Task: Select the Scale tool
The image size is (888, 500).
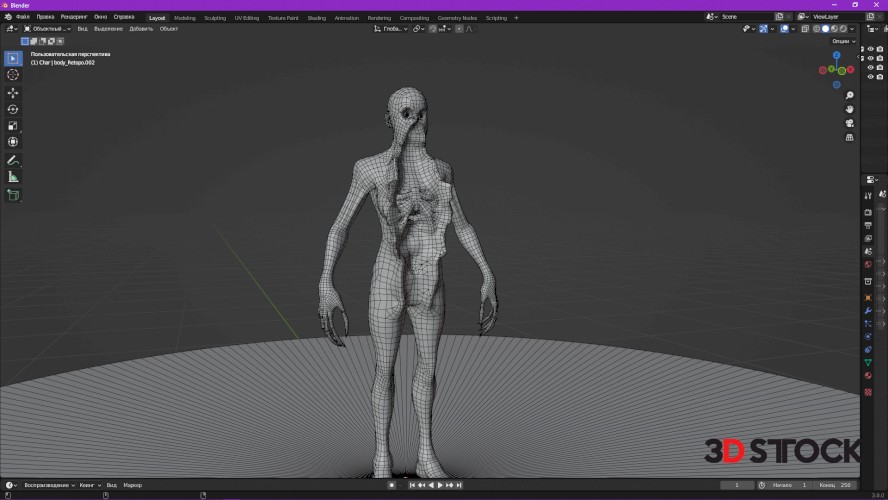Action: click(x=13, y=126)
